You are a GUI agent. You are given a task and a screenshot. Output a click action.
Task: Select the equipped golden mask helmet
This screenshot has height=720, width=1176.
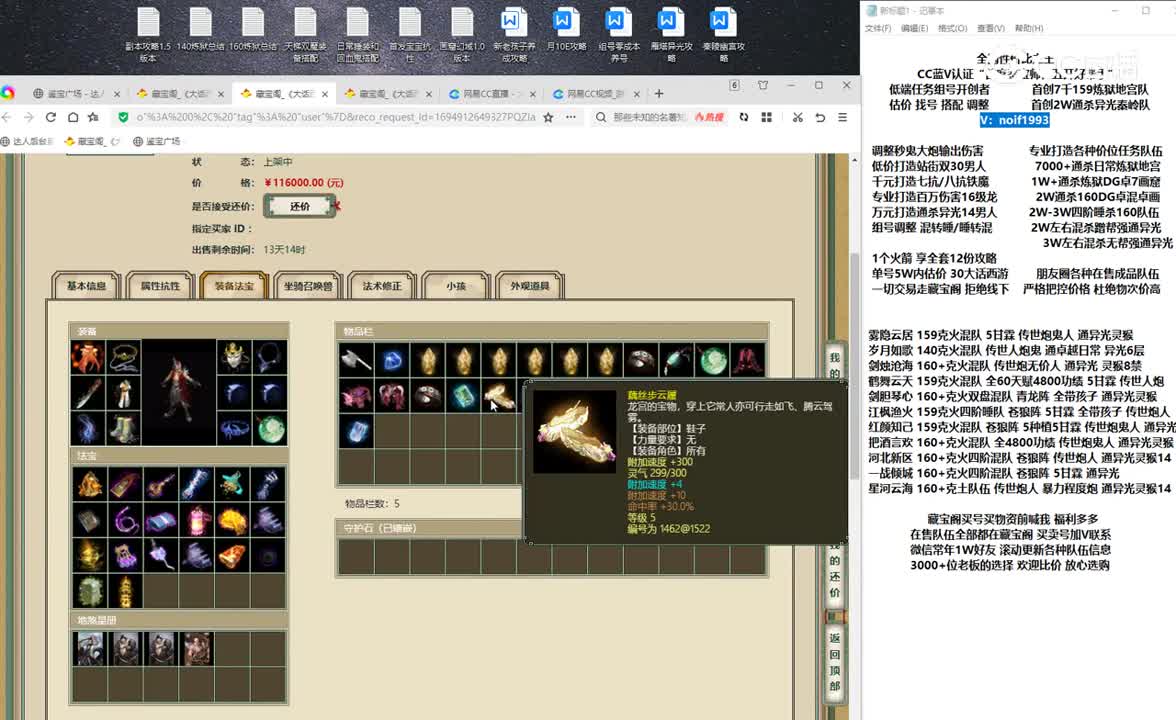pos(234,357)
